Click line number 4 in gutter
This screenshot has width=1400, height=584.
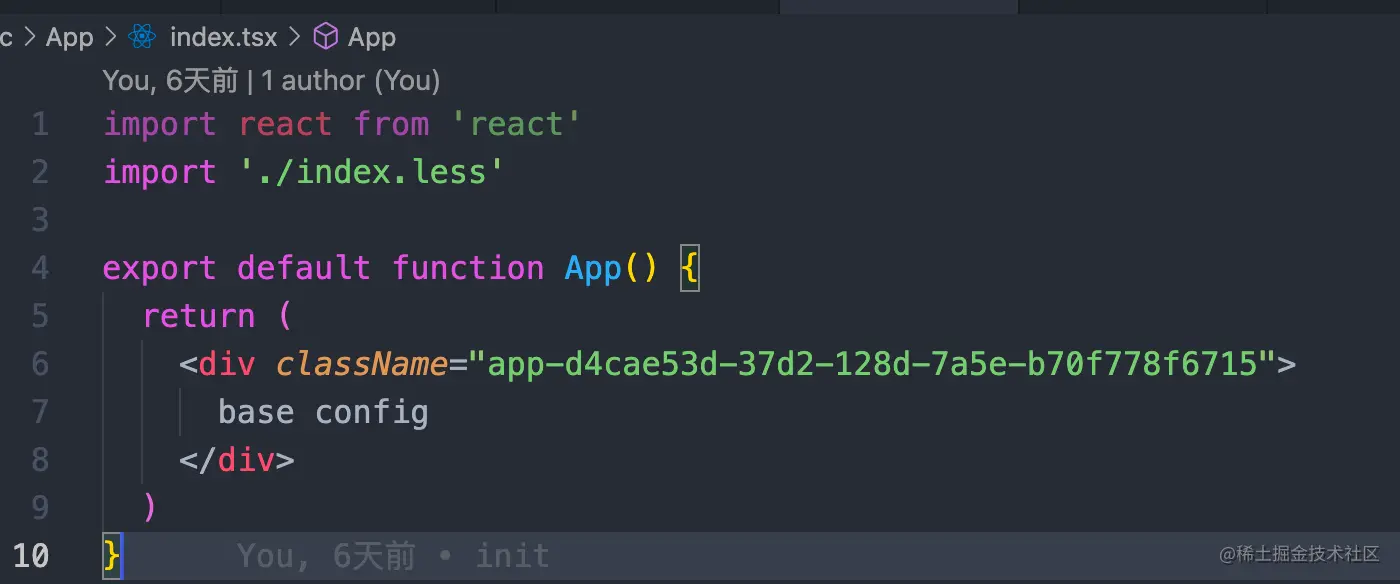pos(40,268)
